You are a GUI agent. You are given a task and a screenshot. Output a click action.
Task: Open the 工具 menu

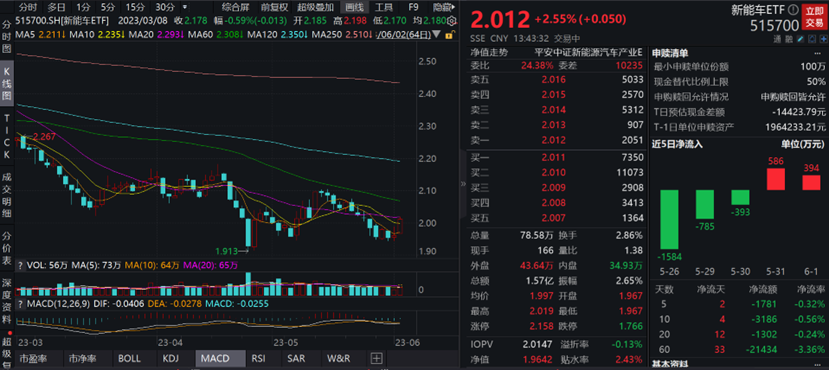[x=383, y=7]
